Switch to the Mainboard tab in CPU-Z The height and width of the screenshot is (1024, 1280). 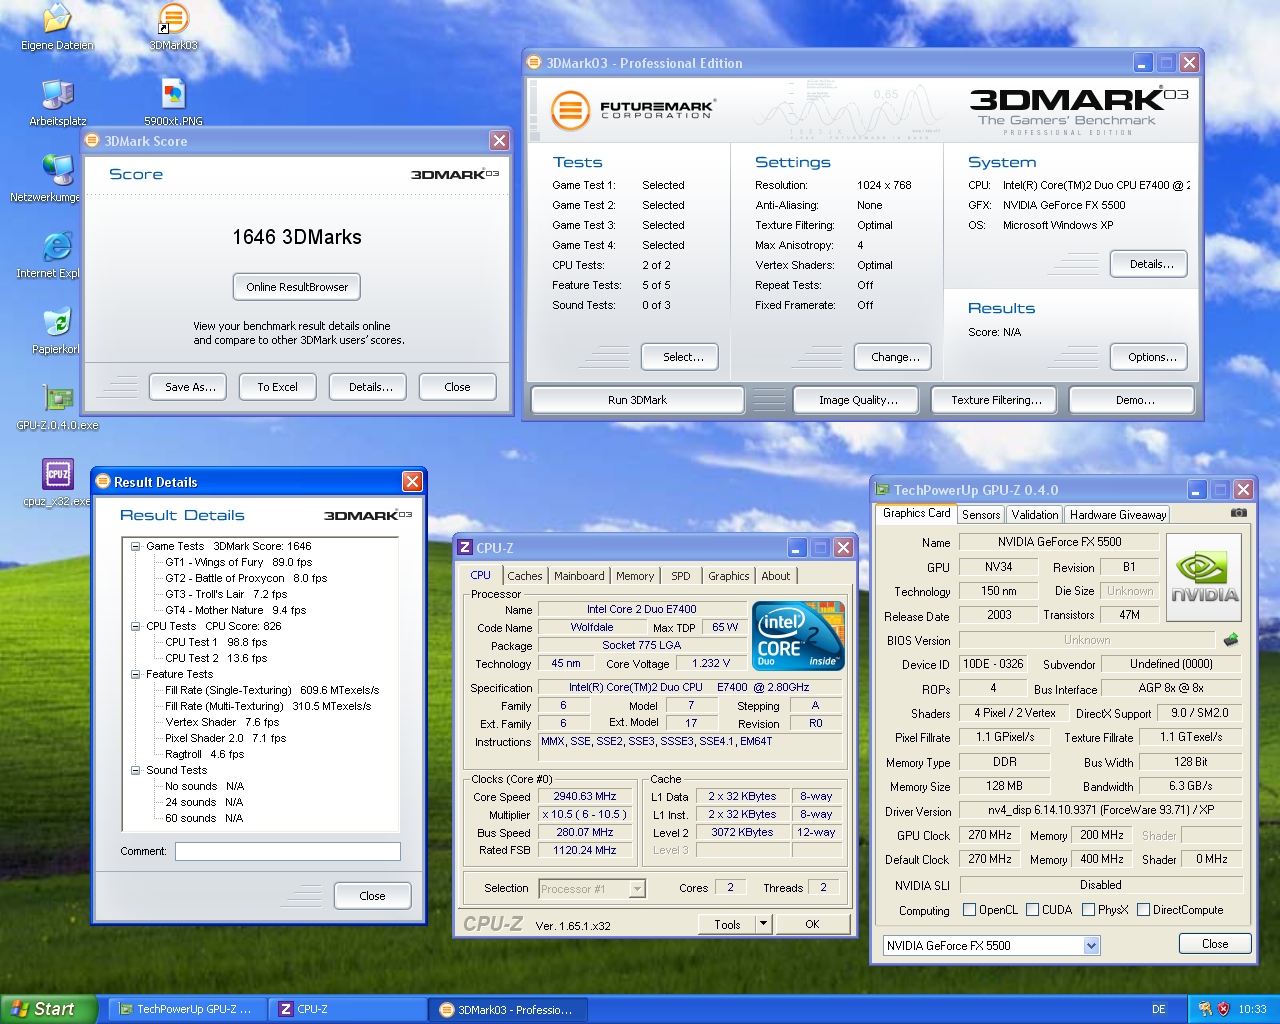579,576
